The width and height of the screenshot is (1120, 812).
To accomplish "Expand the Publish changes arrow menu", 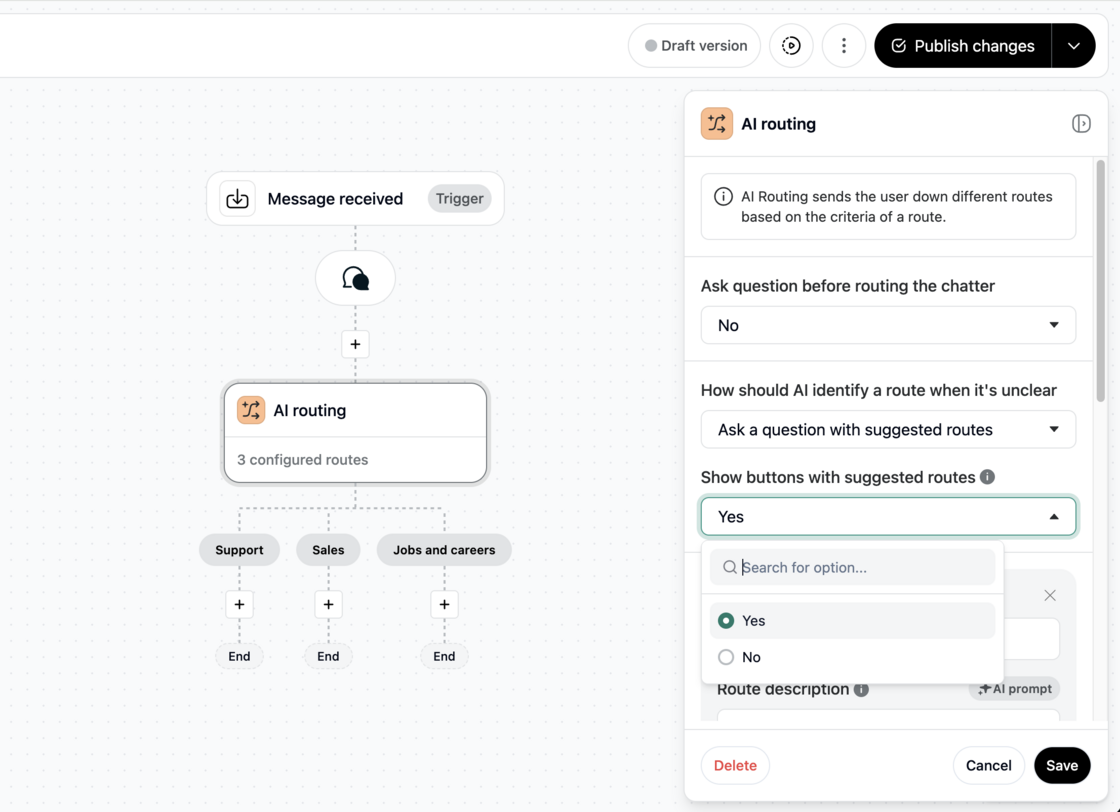I will [1073, 46].
